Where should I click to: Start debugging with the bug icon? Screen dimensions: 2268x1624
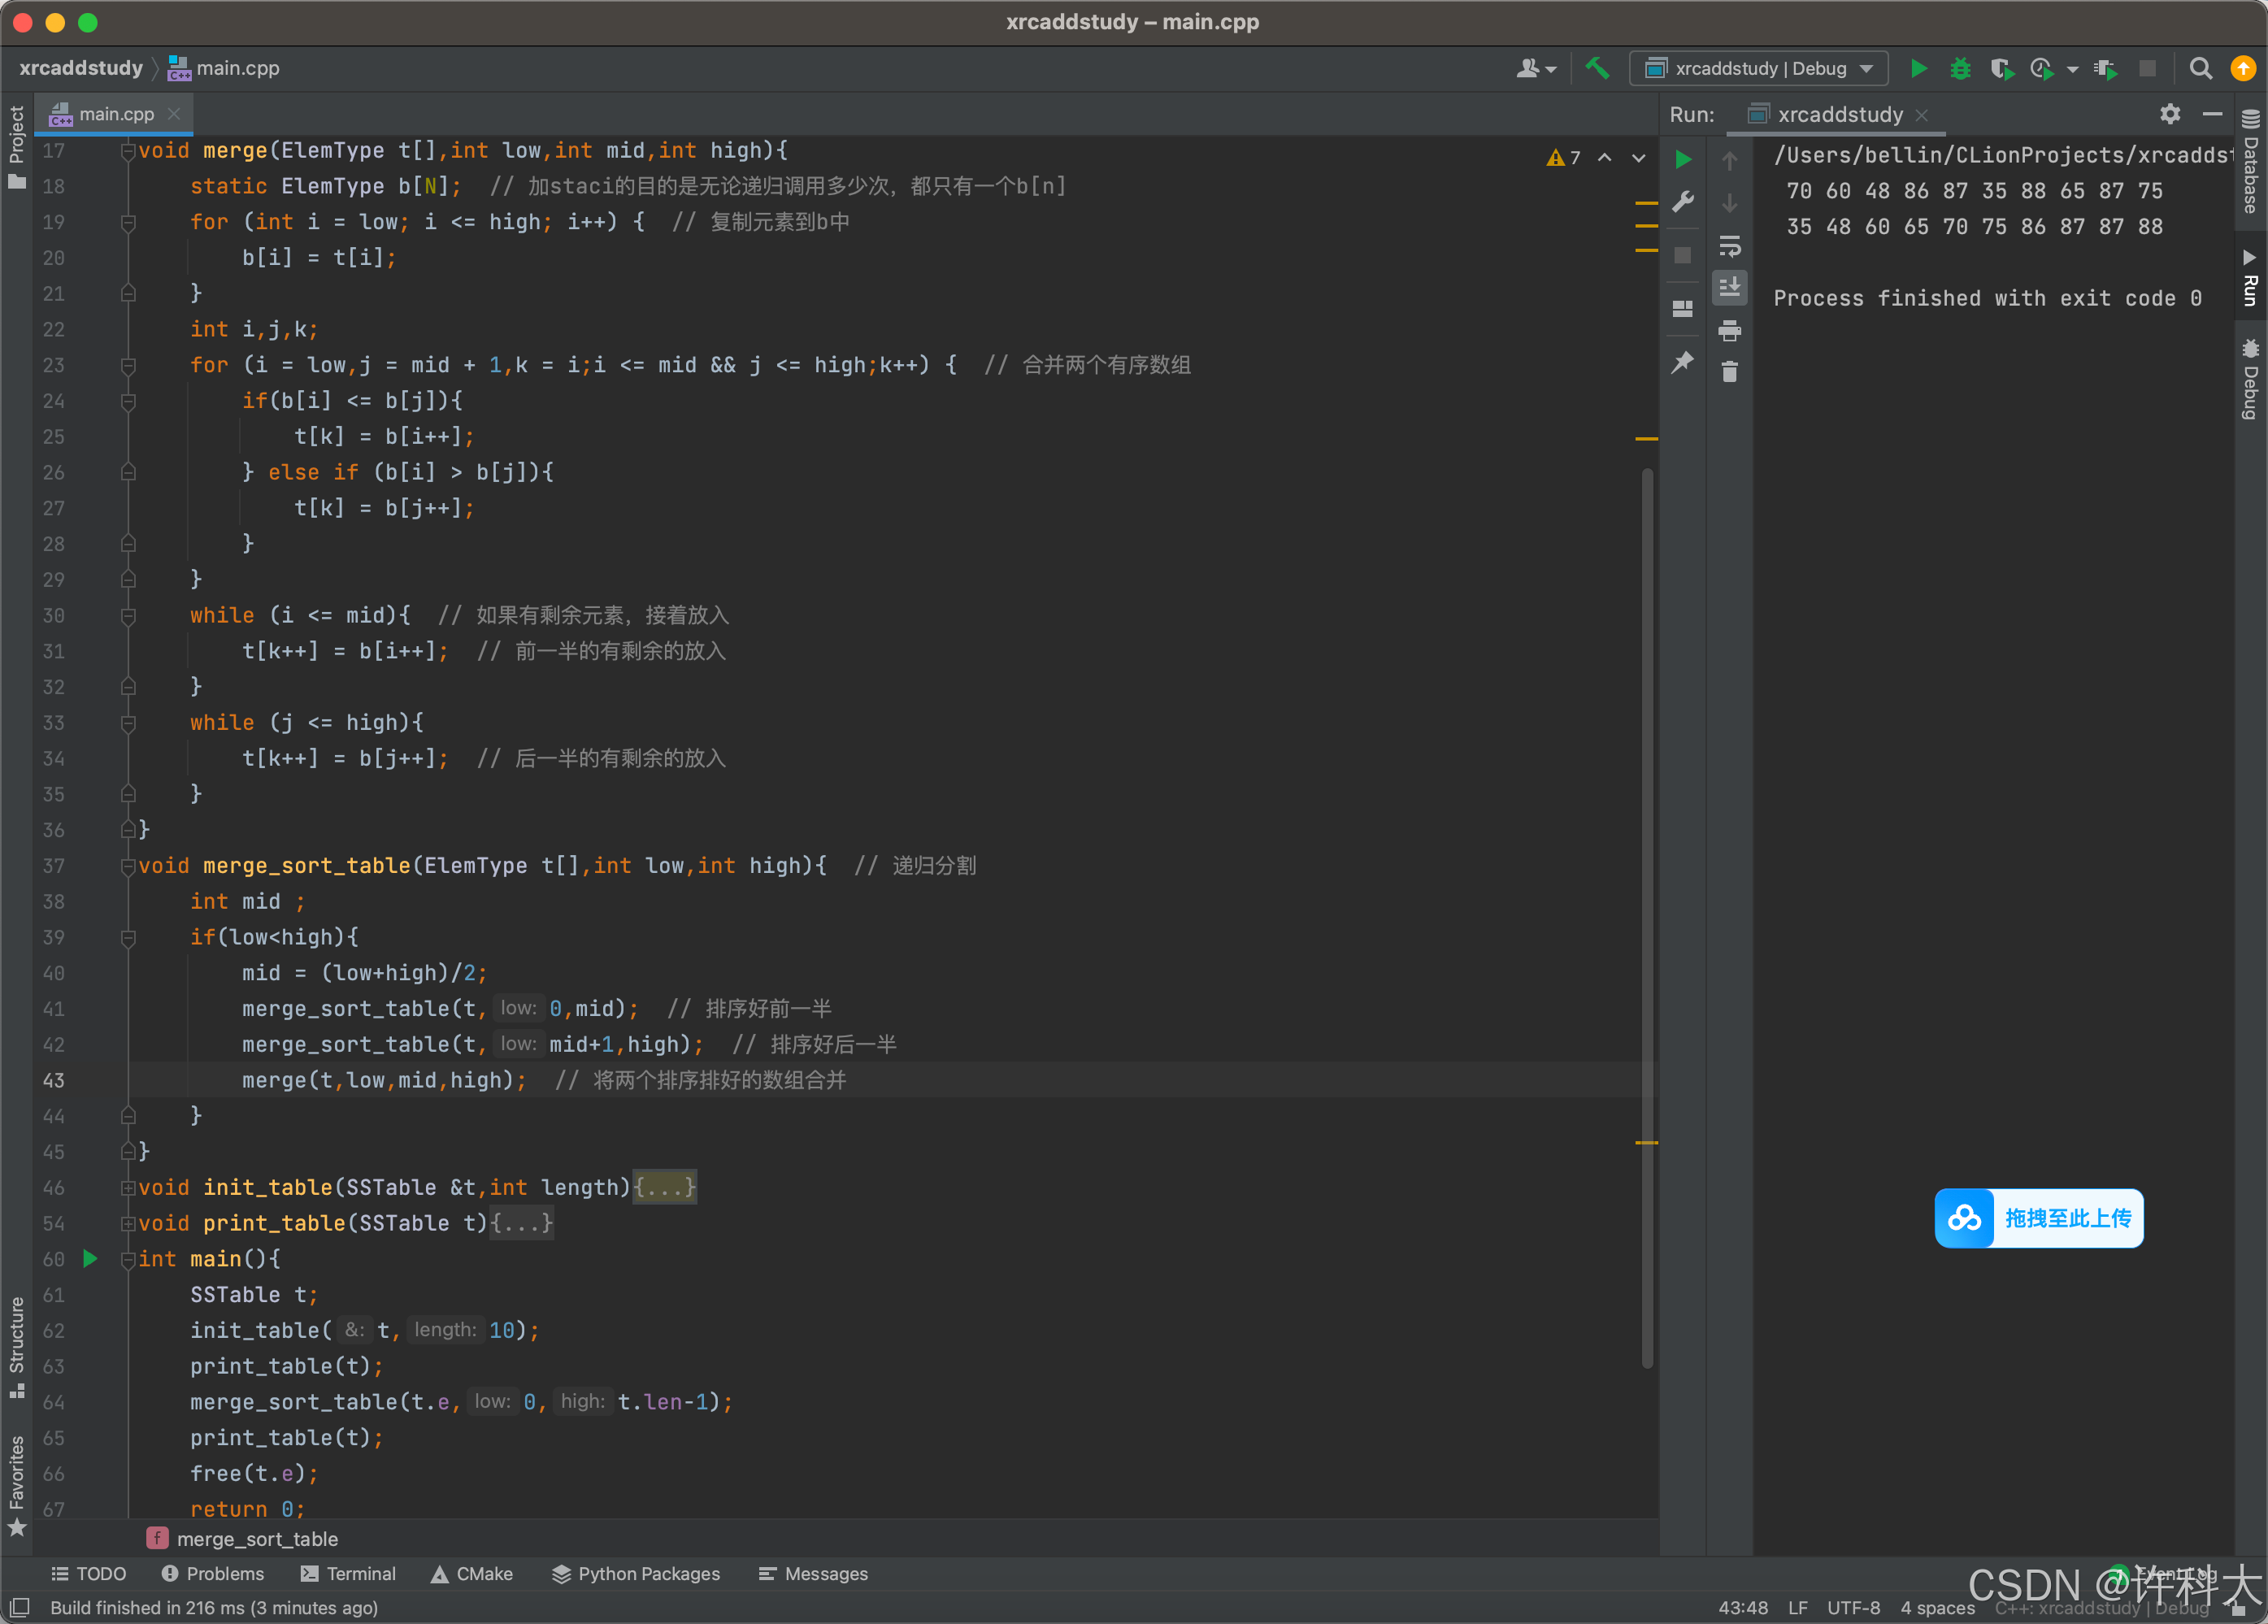(1960, 68)
